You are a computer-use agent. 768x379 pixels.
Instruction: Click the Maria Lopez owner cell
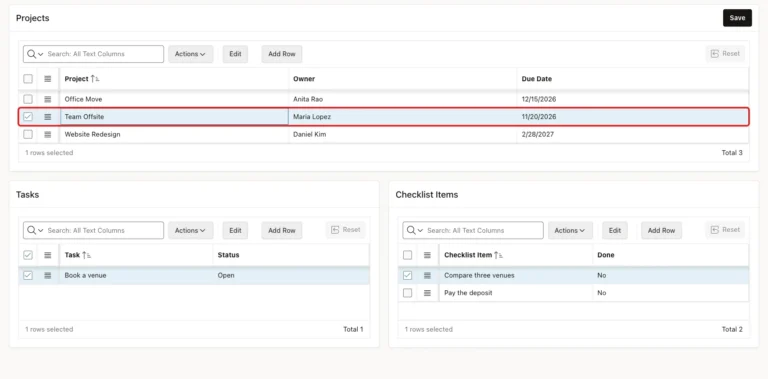(403, 117)
